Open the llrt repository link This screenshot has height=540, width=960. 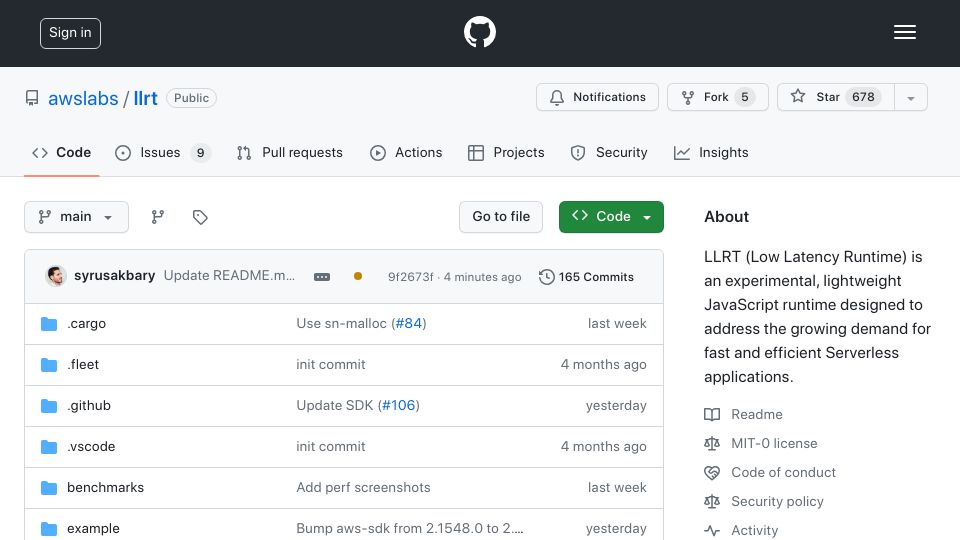146,98
